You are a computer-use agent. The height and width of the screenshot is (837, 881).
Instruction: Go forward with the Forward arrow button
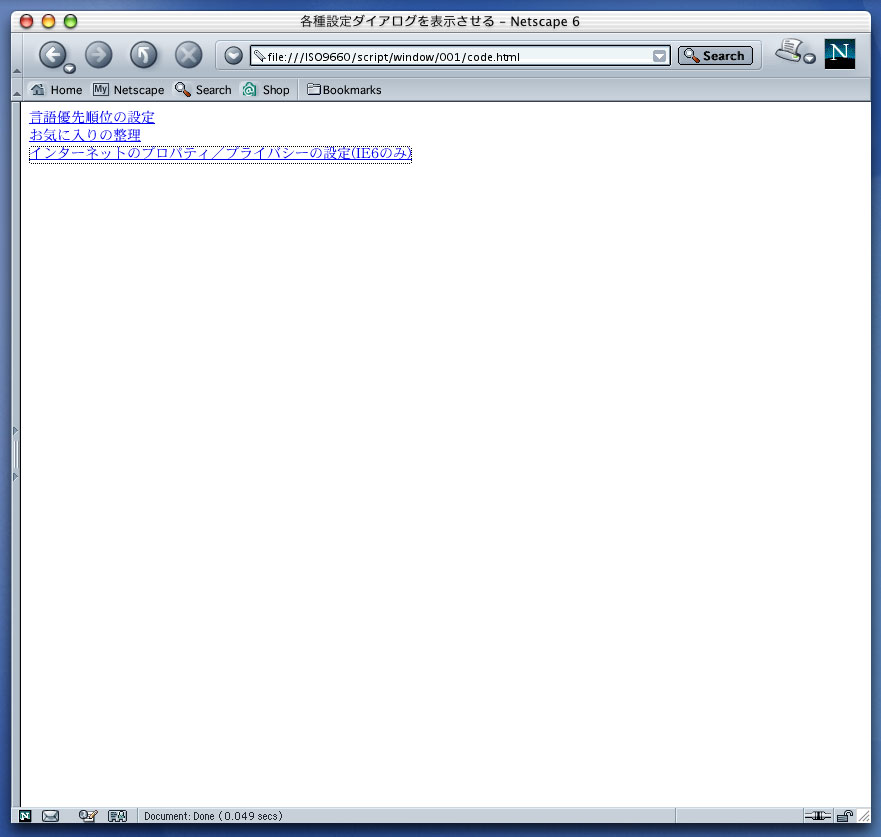(98, 55)
